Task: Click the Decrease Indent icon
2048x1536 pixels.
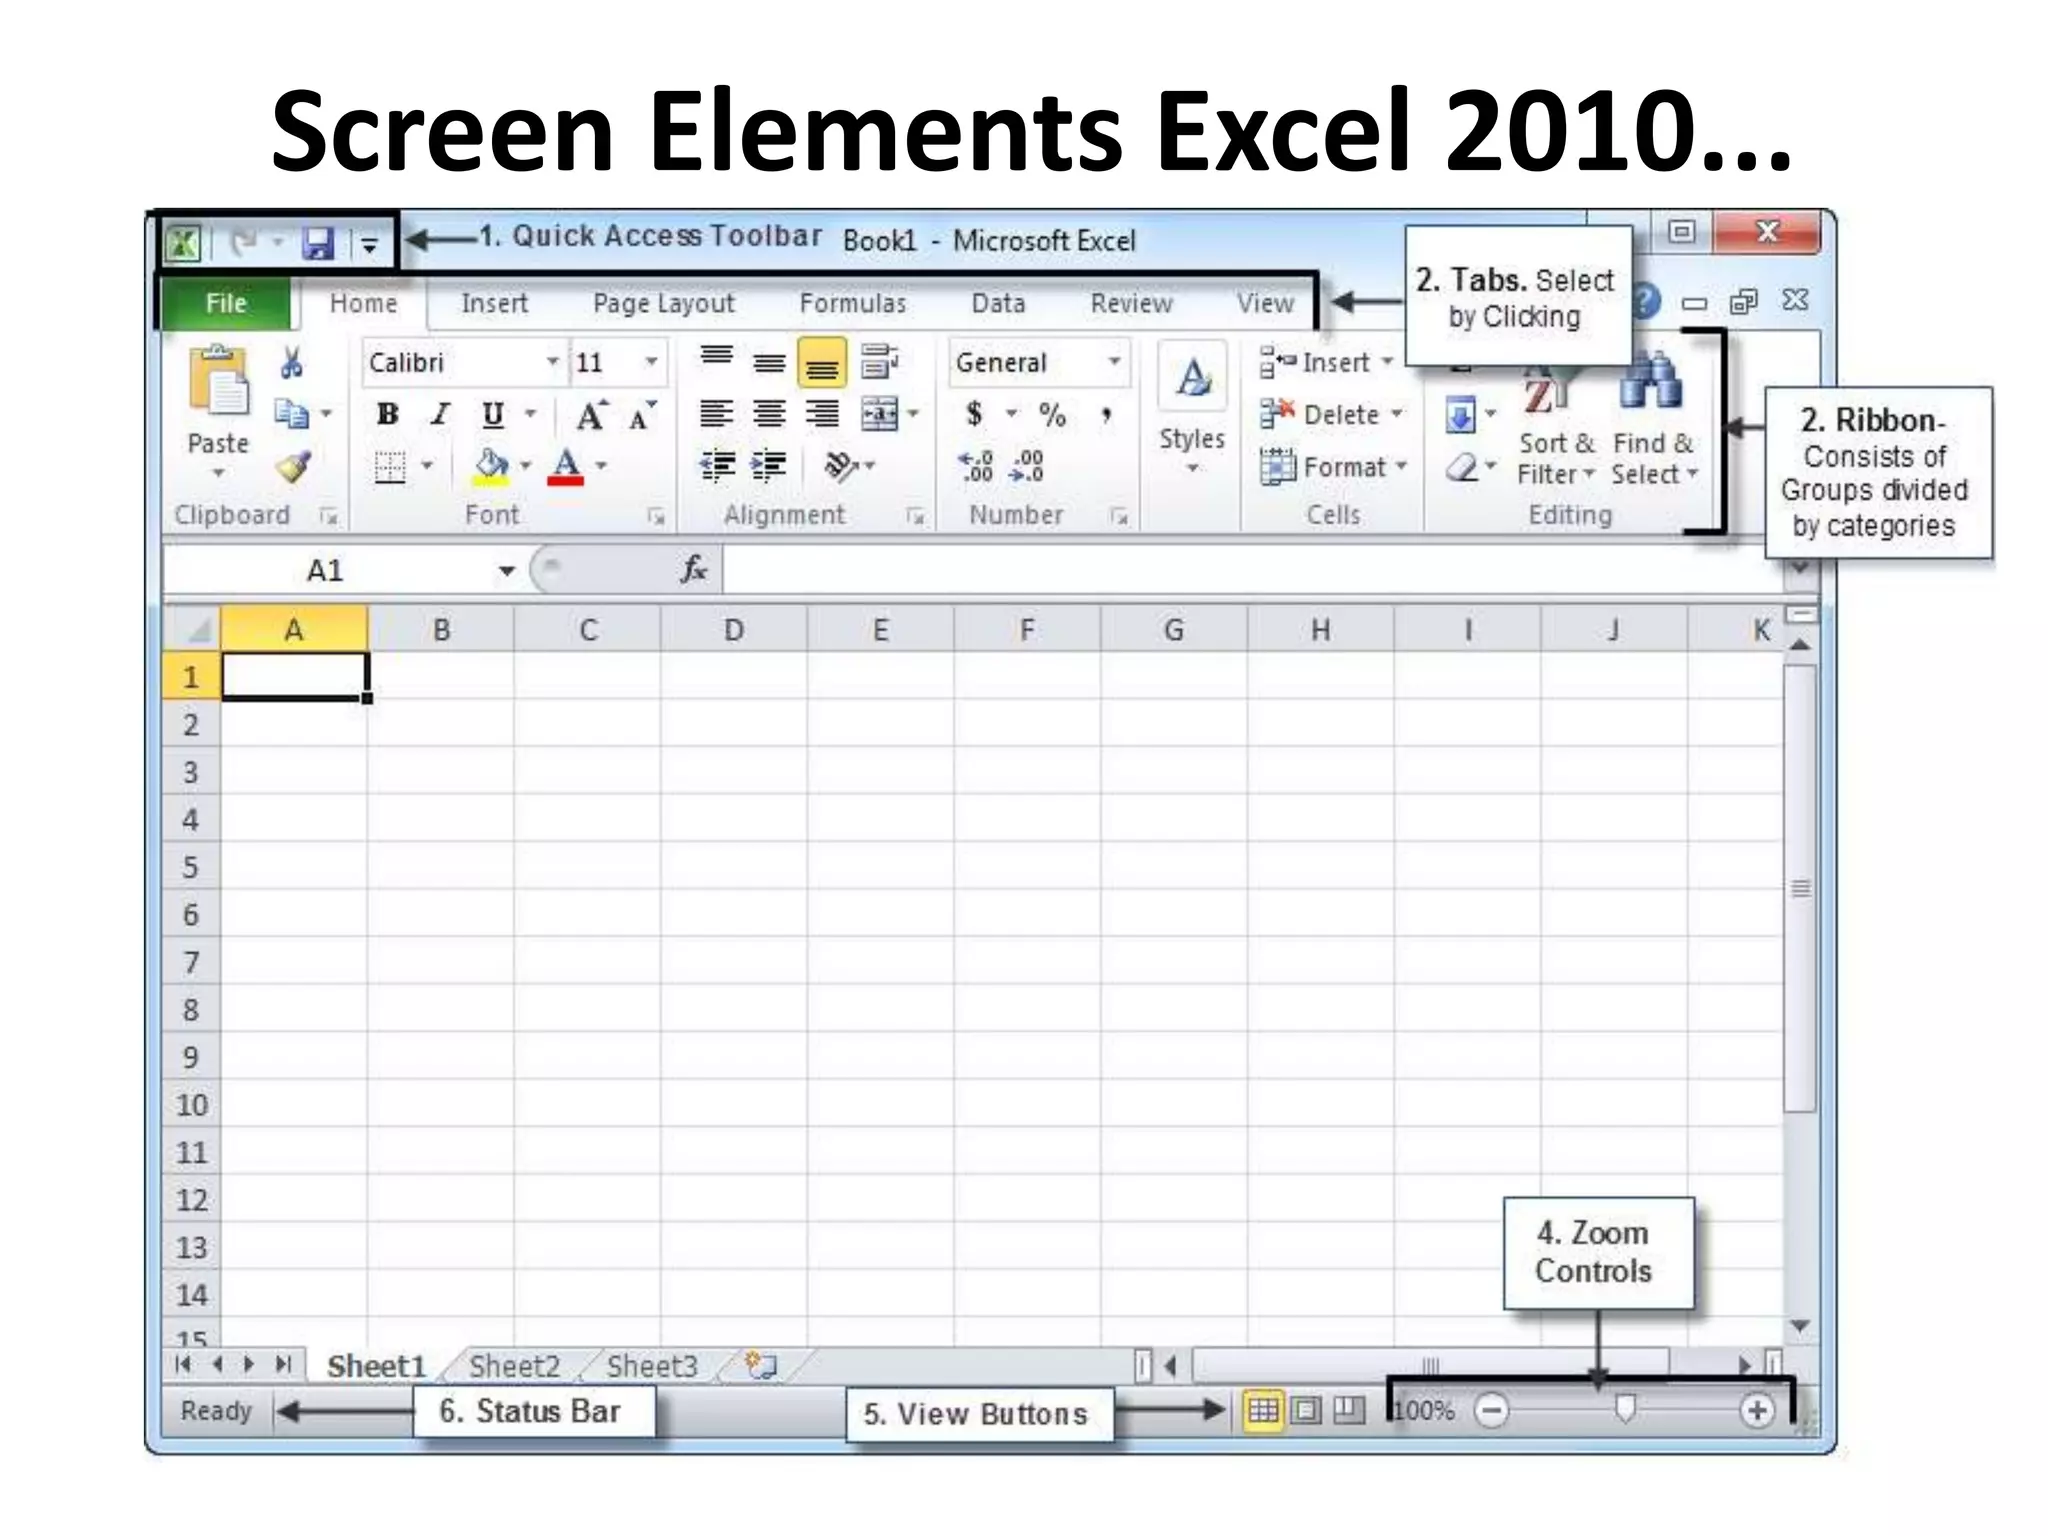Action: pos(717,466)
